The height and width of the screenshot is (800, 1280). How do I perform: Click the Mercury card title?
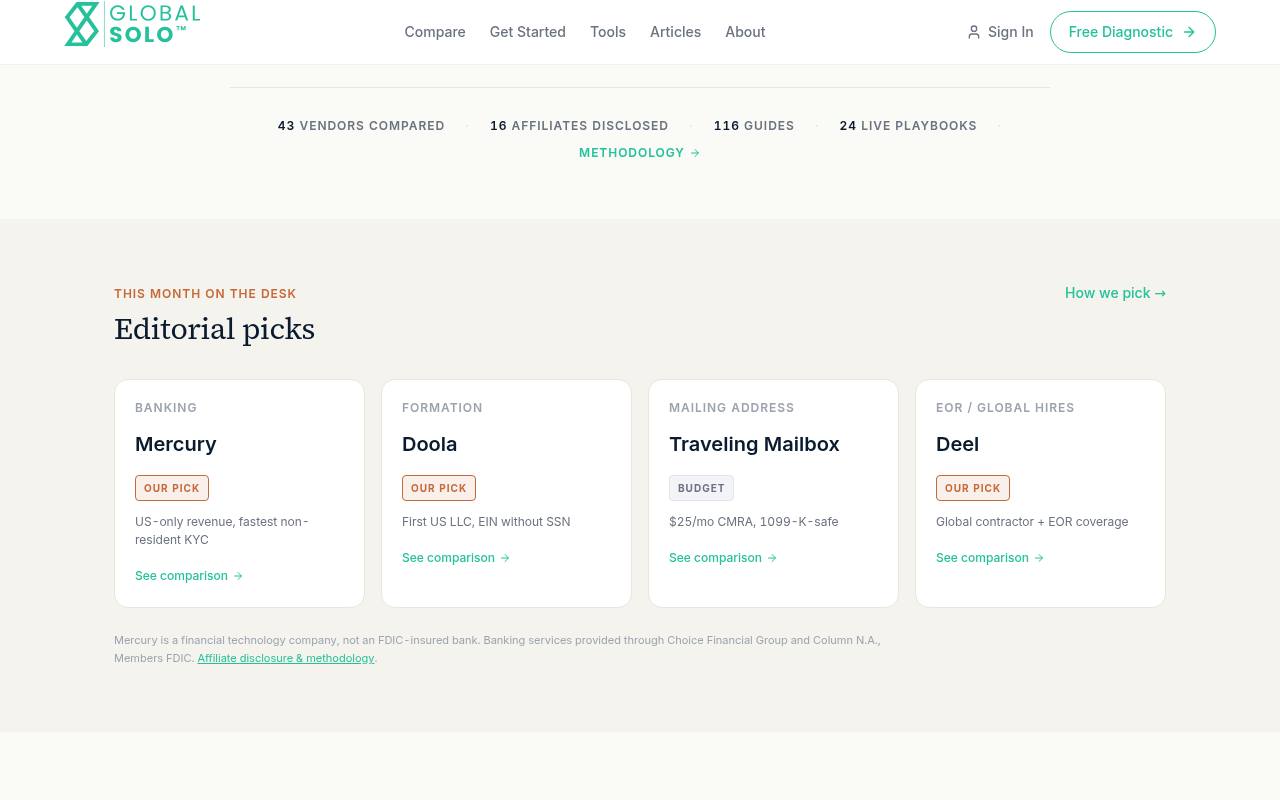click(176, 444)
